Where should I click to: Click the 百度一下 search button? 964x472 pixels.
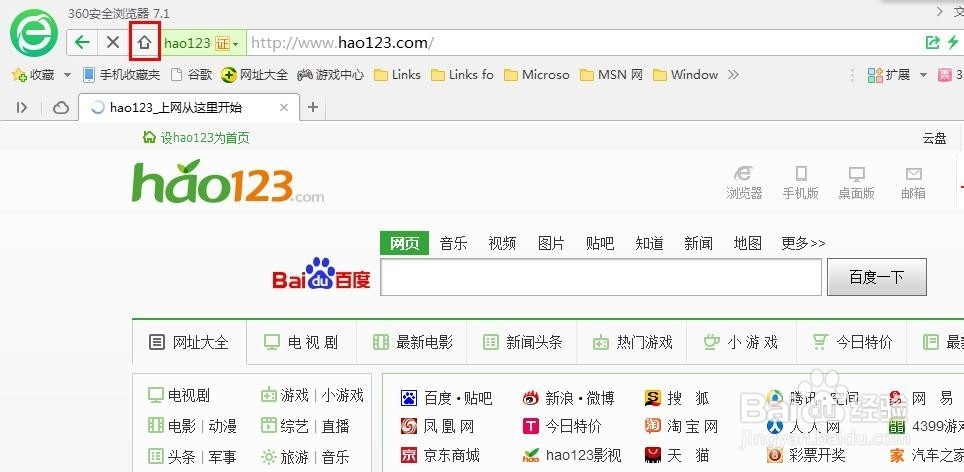tap(877, 277)
